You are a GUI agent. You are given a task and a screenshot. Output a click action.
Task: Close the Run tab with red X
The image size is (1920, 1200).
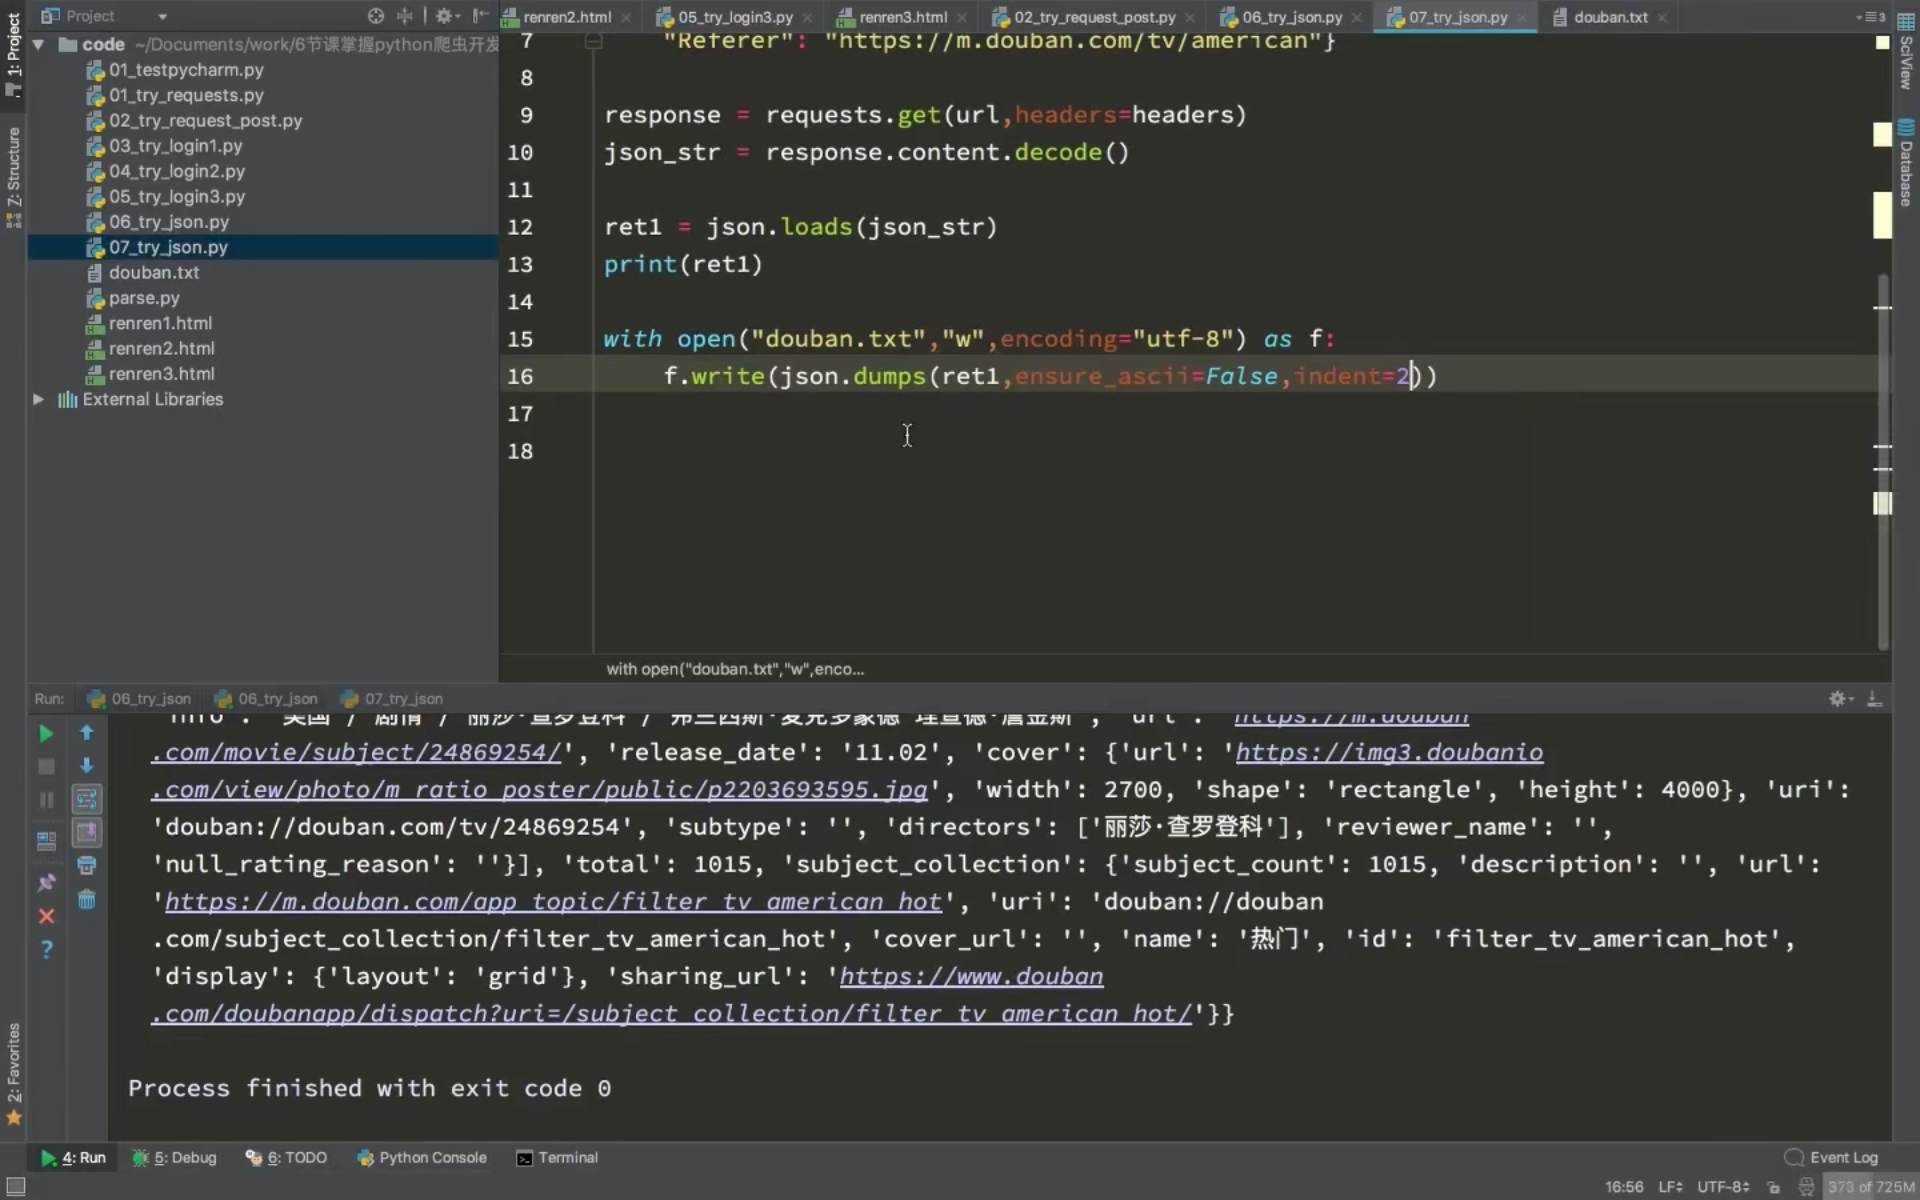point(46,916)
